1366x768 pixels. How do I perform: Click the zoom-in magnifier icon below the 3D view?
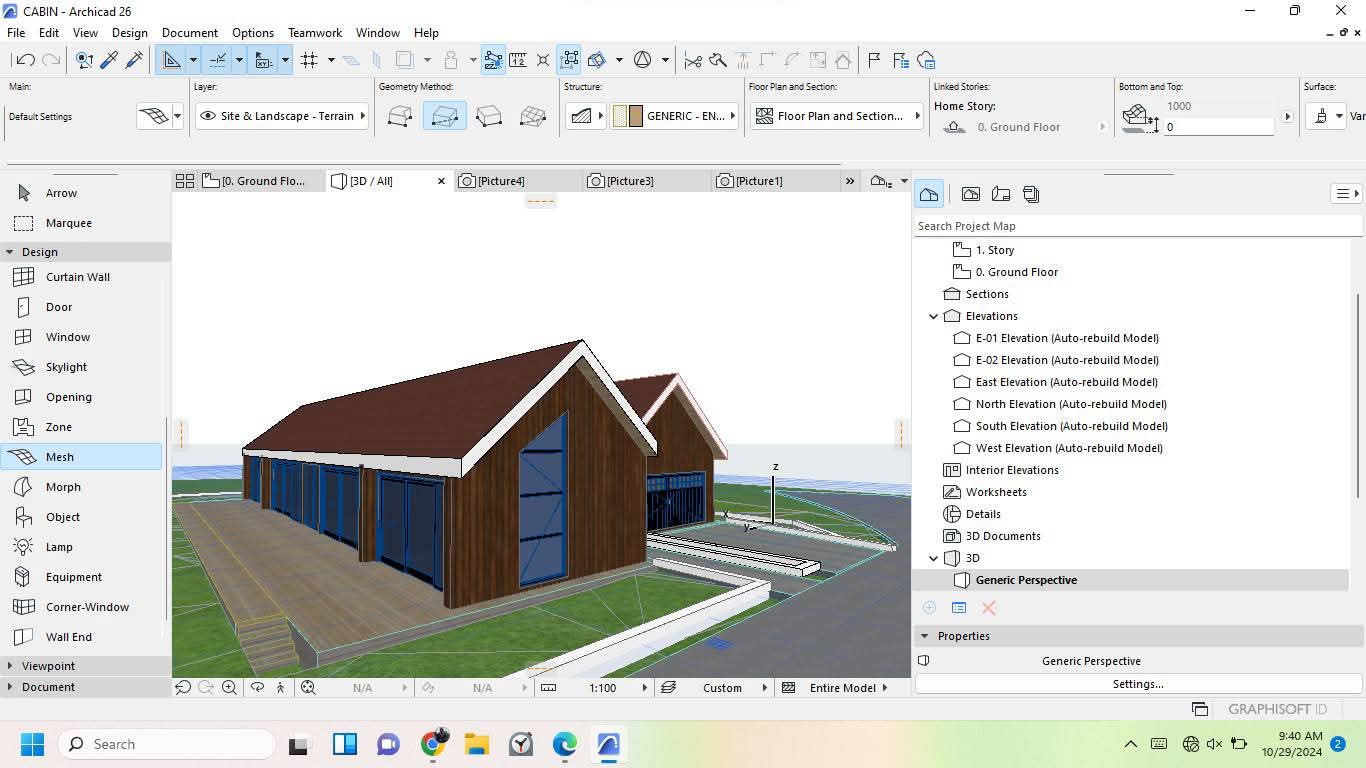click(x=230, y=688)
